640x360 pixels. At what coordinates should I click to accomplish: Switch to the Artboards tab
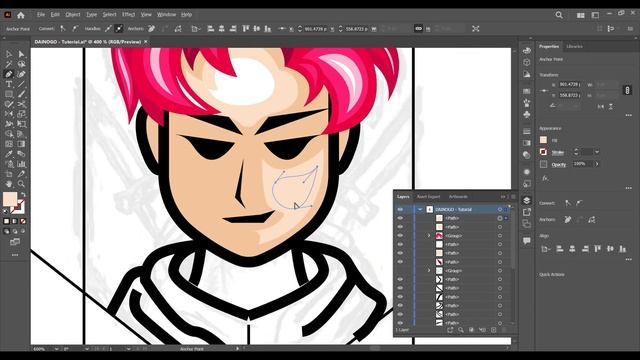tap(458, 197)
